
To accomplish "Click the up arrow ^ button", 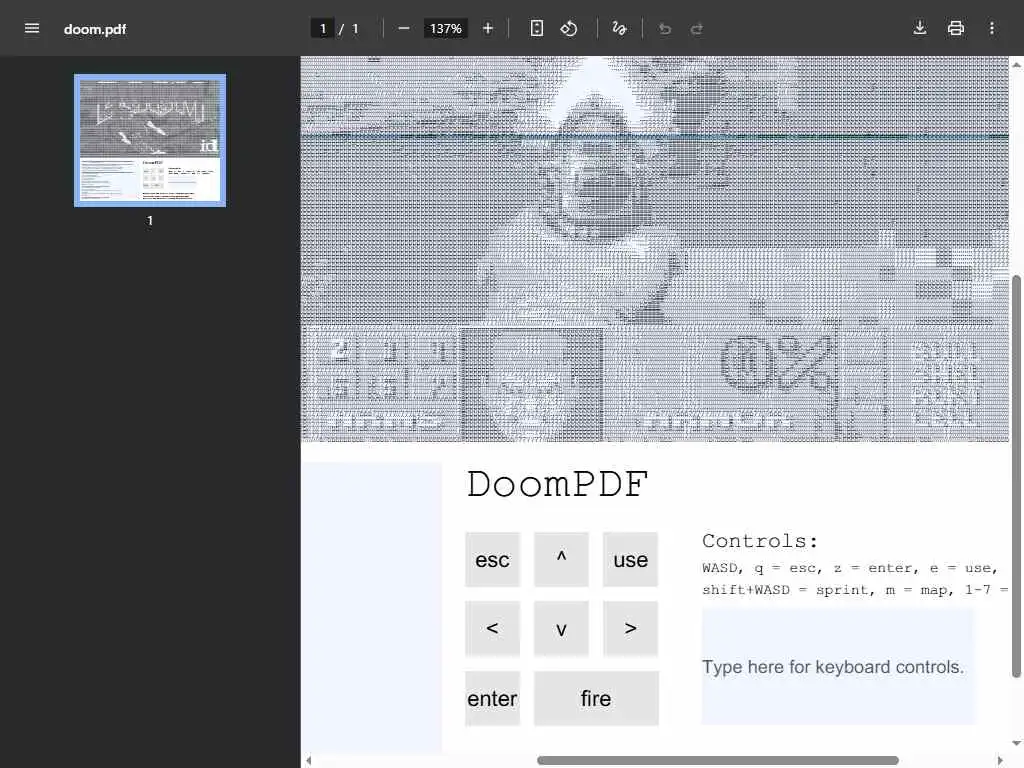I will pyautogui.click(x=561, y=560).
